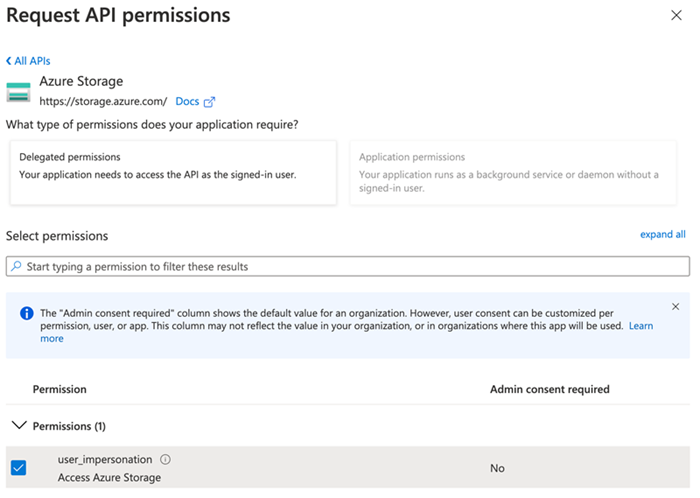Go back to All APIs

[x=32, y=61]
